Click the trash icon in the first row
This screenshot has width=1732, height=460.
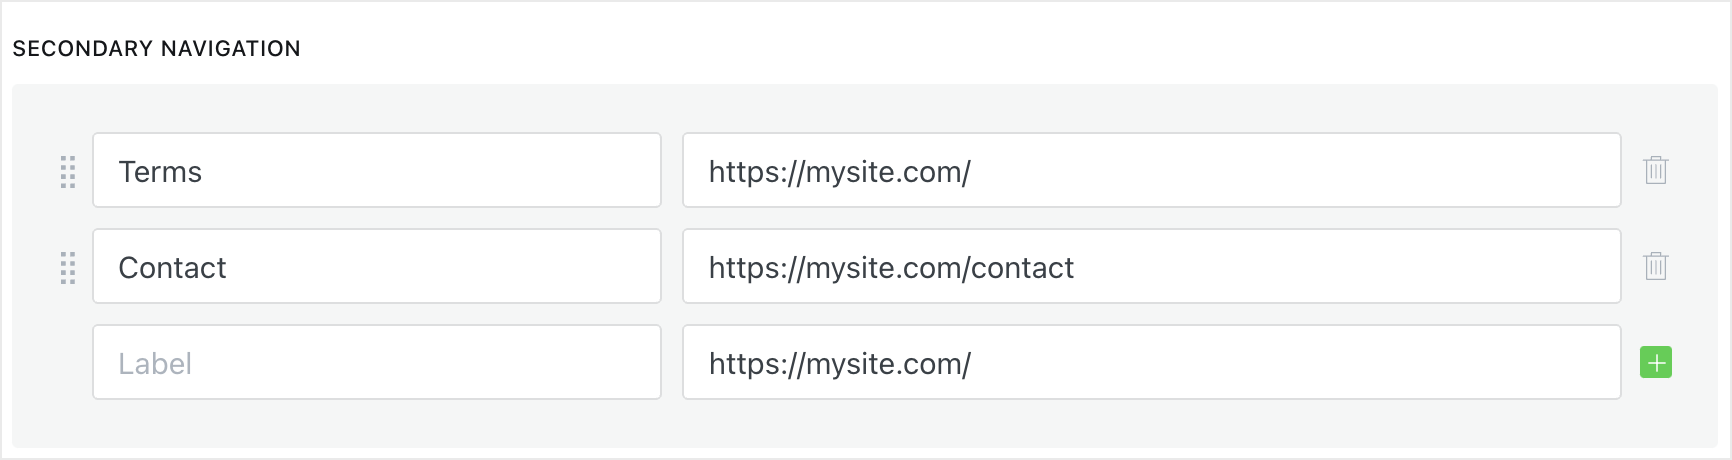click(x=1656, y=170)
